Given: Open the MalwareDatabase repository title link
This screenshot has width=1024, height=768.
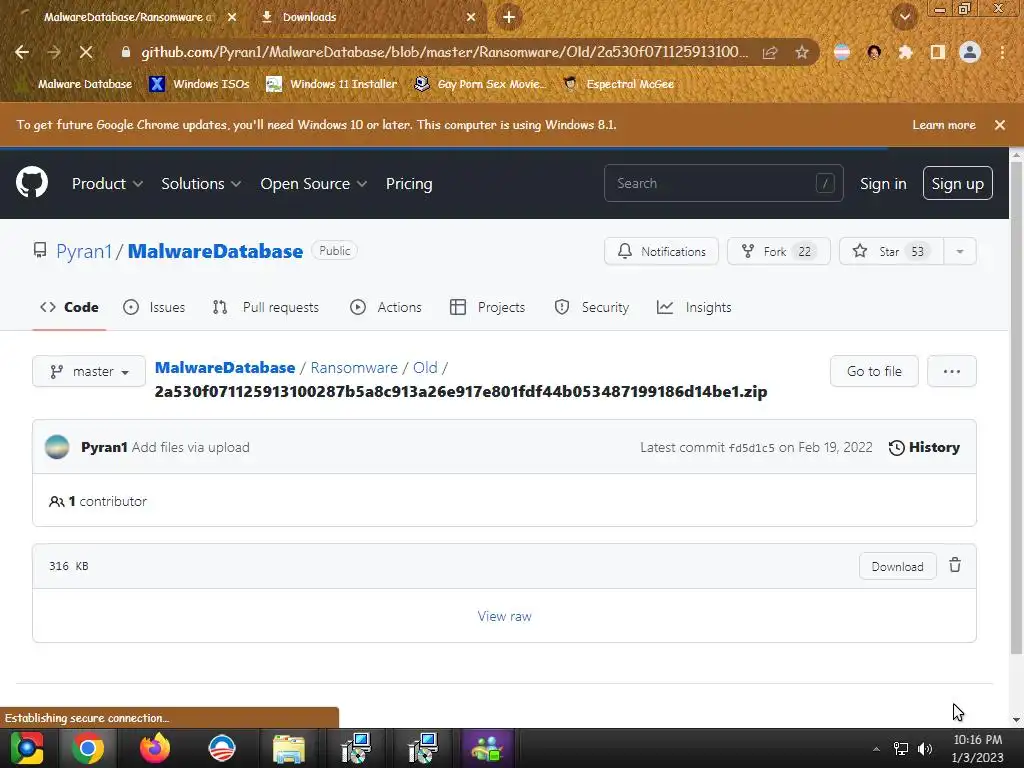Looking at the screenshot, I should click(x=216, y=251).
